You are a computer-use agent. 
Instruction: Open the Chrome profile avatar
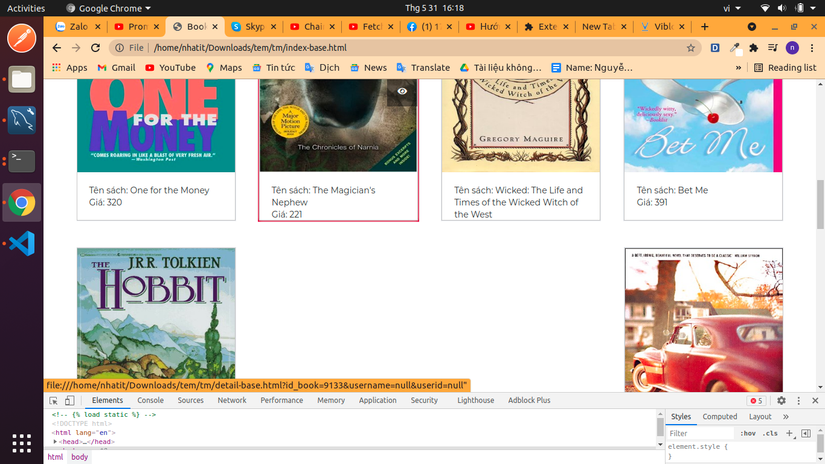(x=792, y=48)
